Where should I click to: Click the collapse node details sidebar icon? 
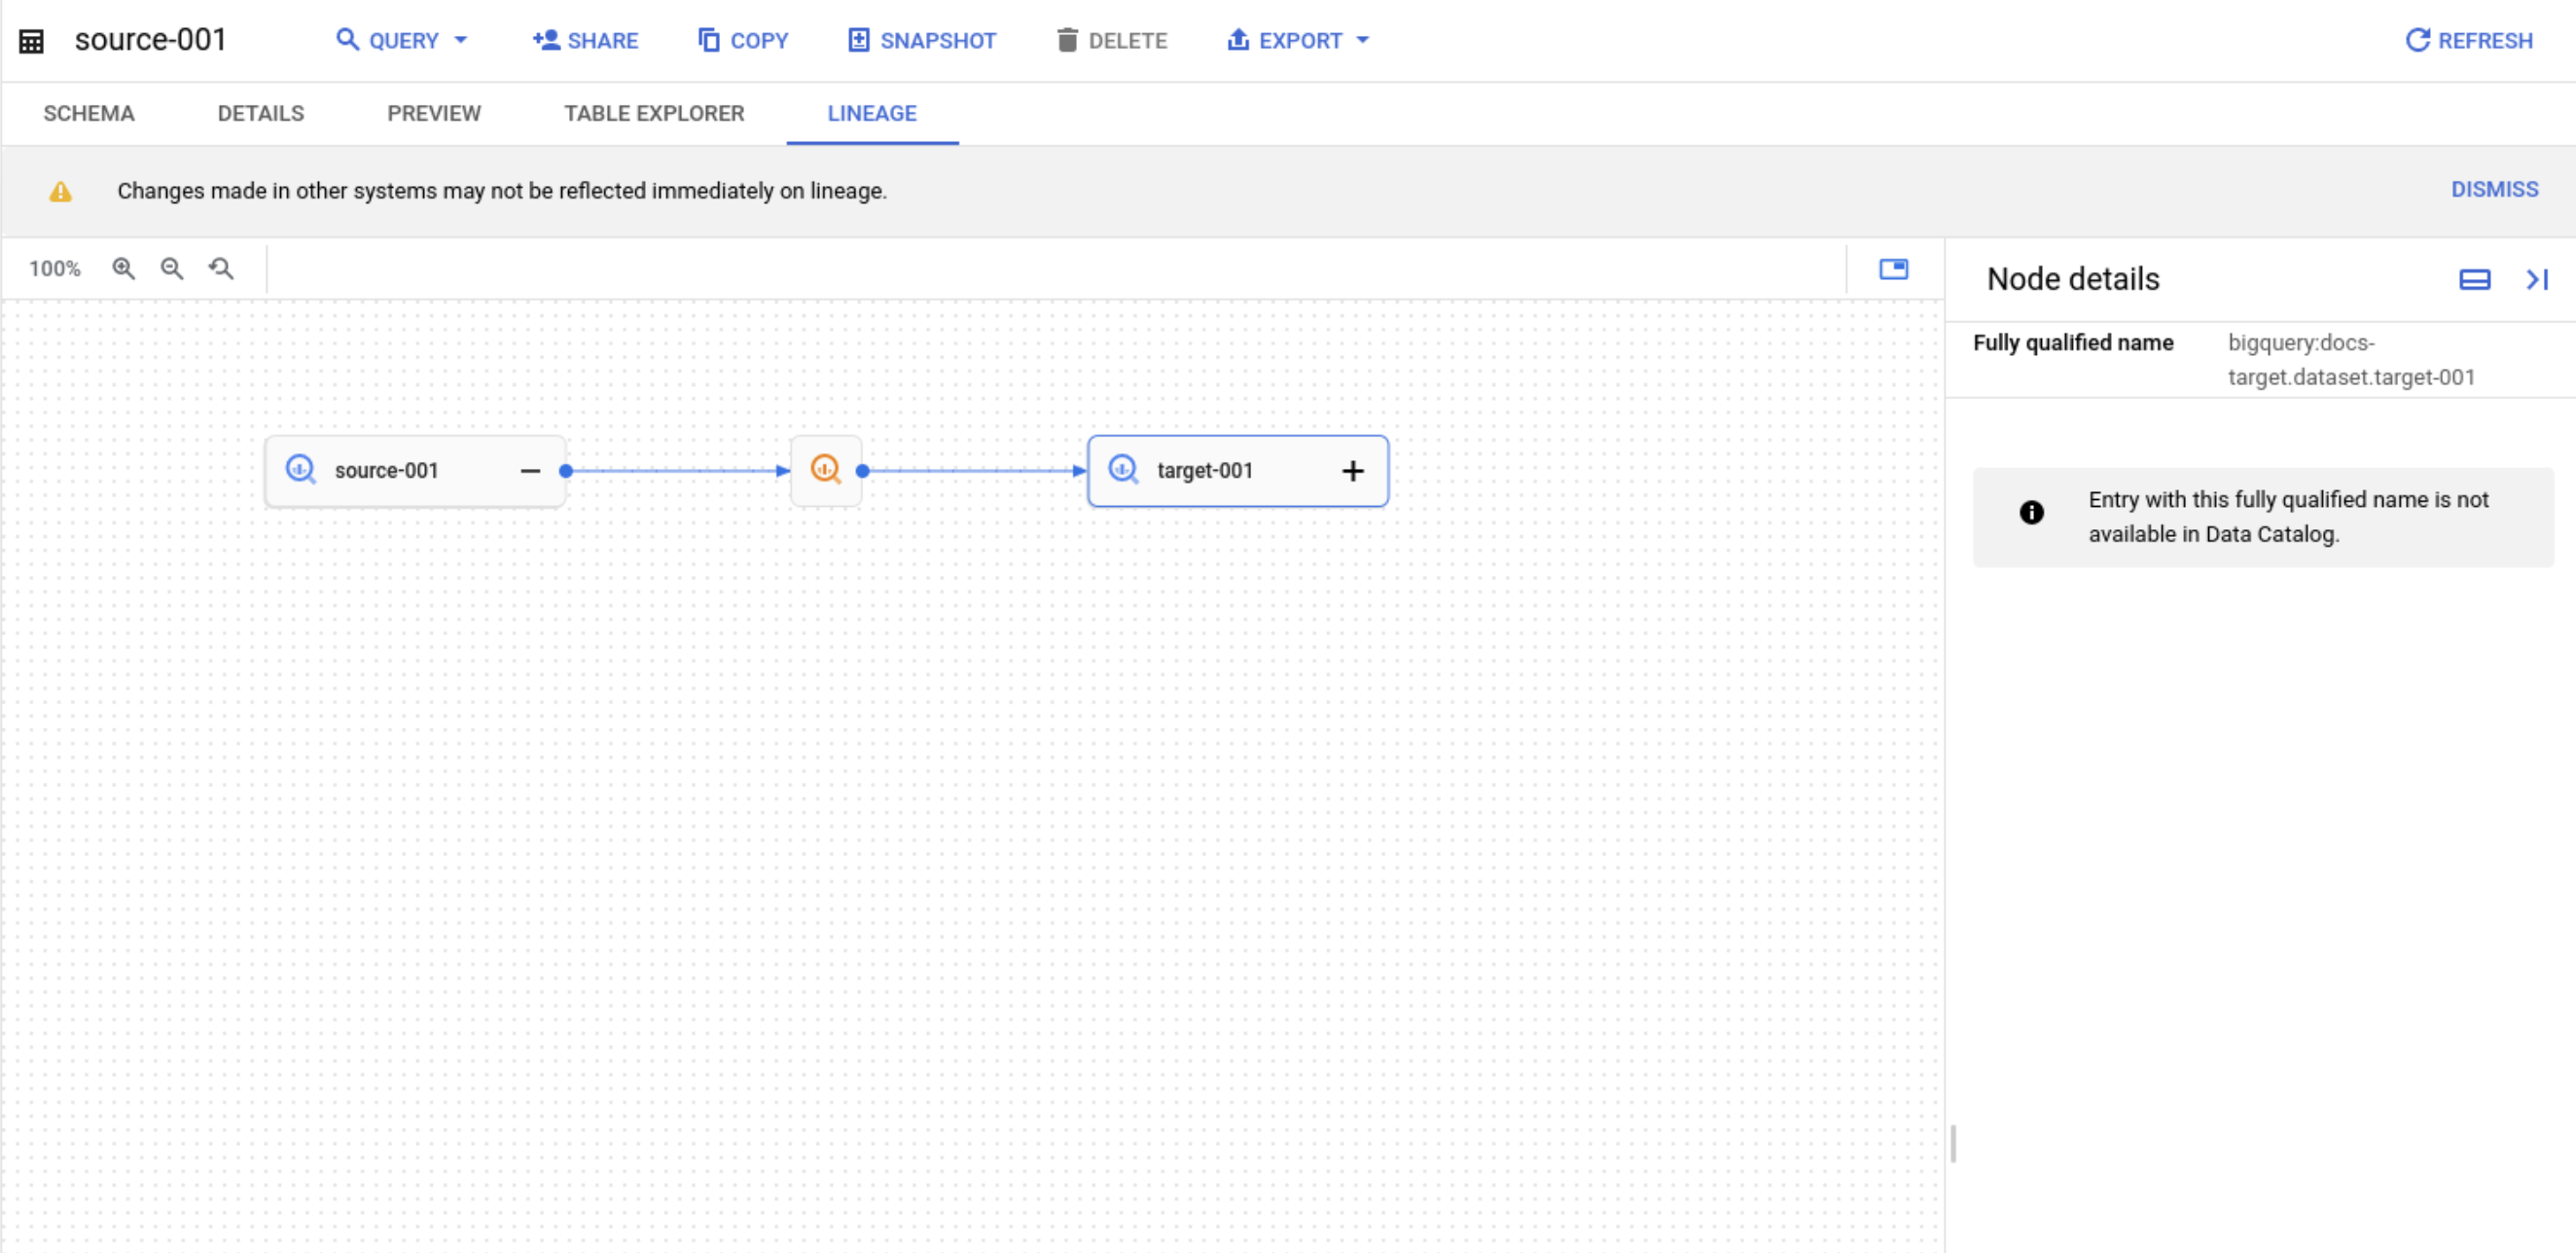(x=2536, y=279)
